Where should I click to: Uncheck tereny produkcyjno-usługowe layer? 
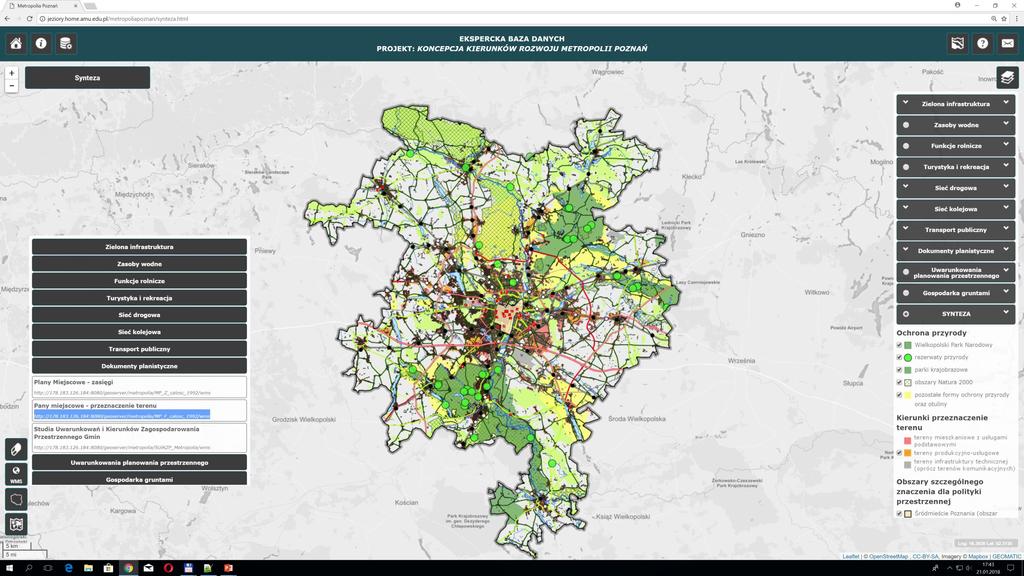click(x=899, y=453)
